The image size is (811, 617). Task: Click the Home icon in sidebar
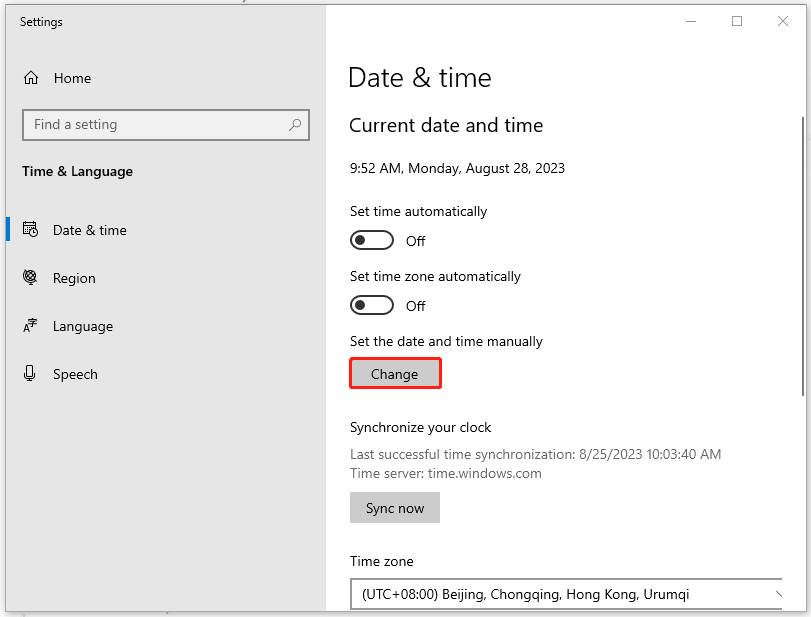click(31, 78)
